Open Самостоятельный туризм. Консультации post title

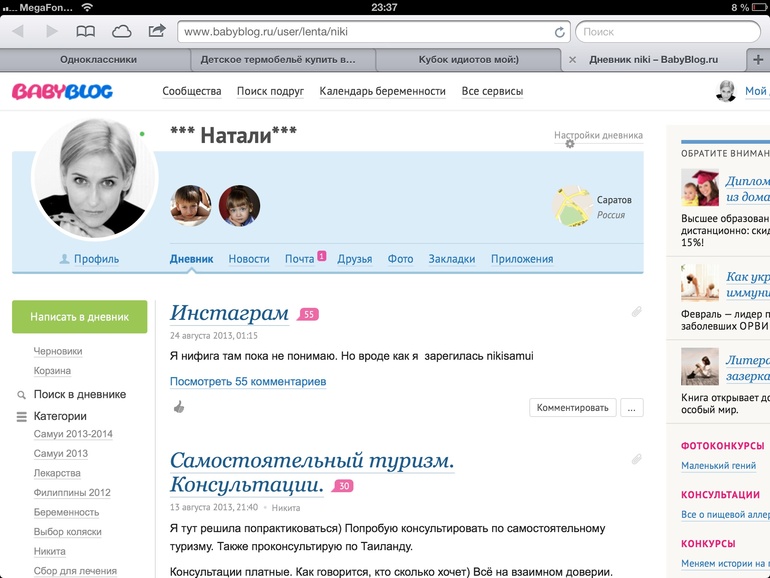pyautogui.click(x=312, y=472)
